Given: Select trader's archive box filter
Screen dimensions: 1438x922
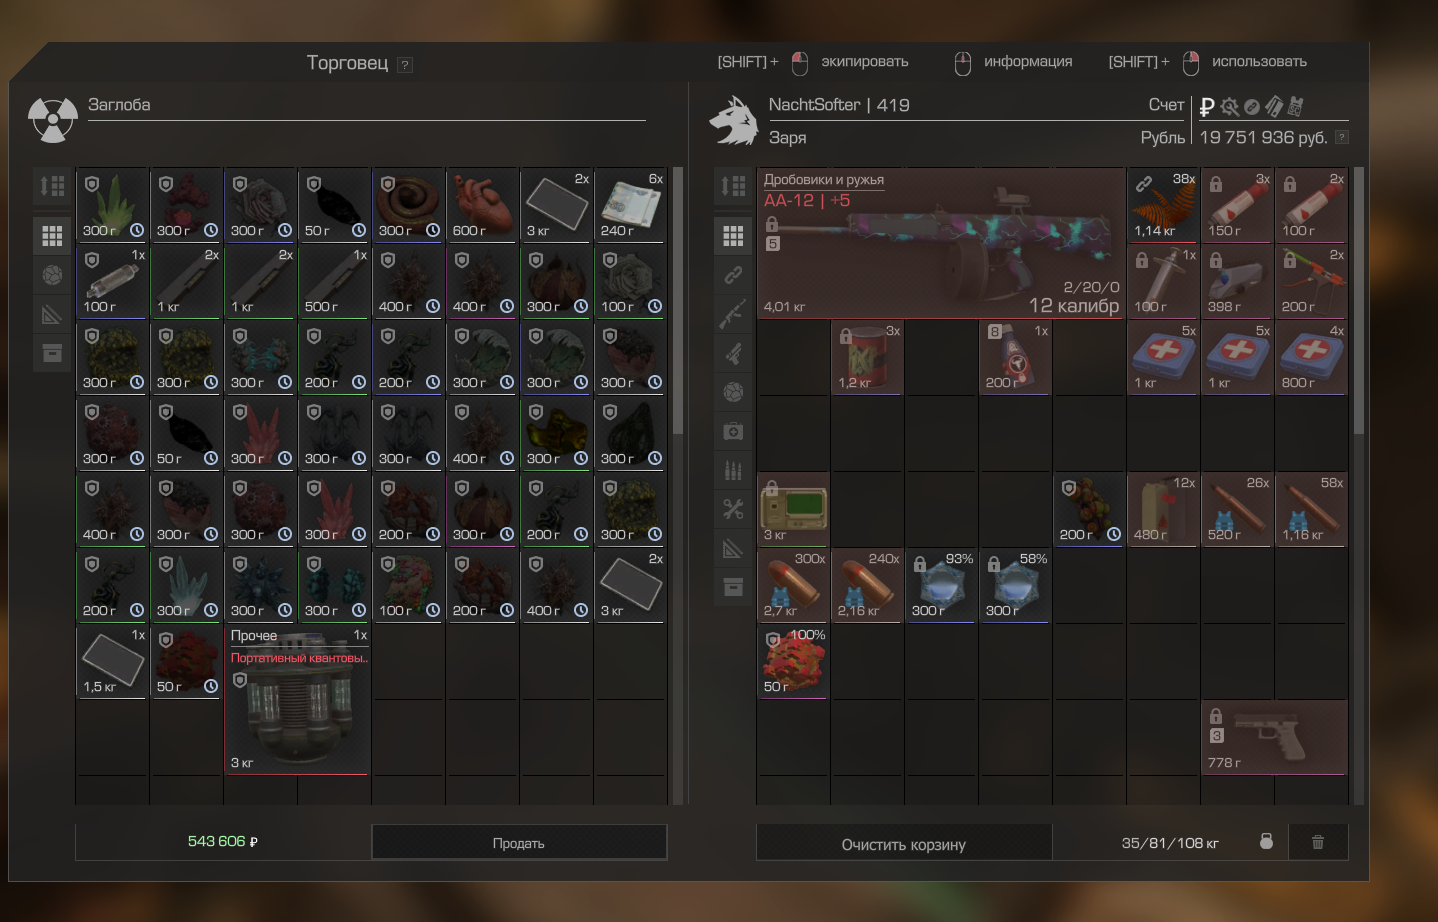Looking at the screenshot, I should point(52,353).
